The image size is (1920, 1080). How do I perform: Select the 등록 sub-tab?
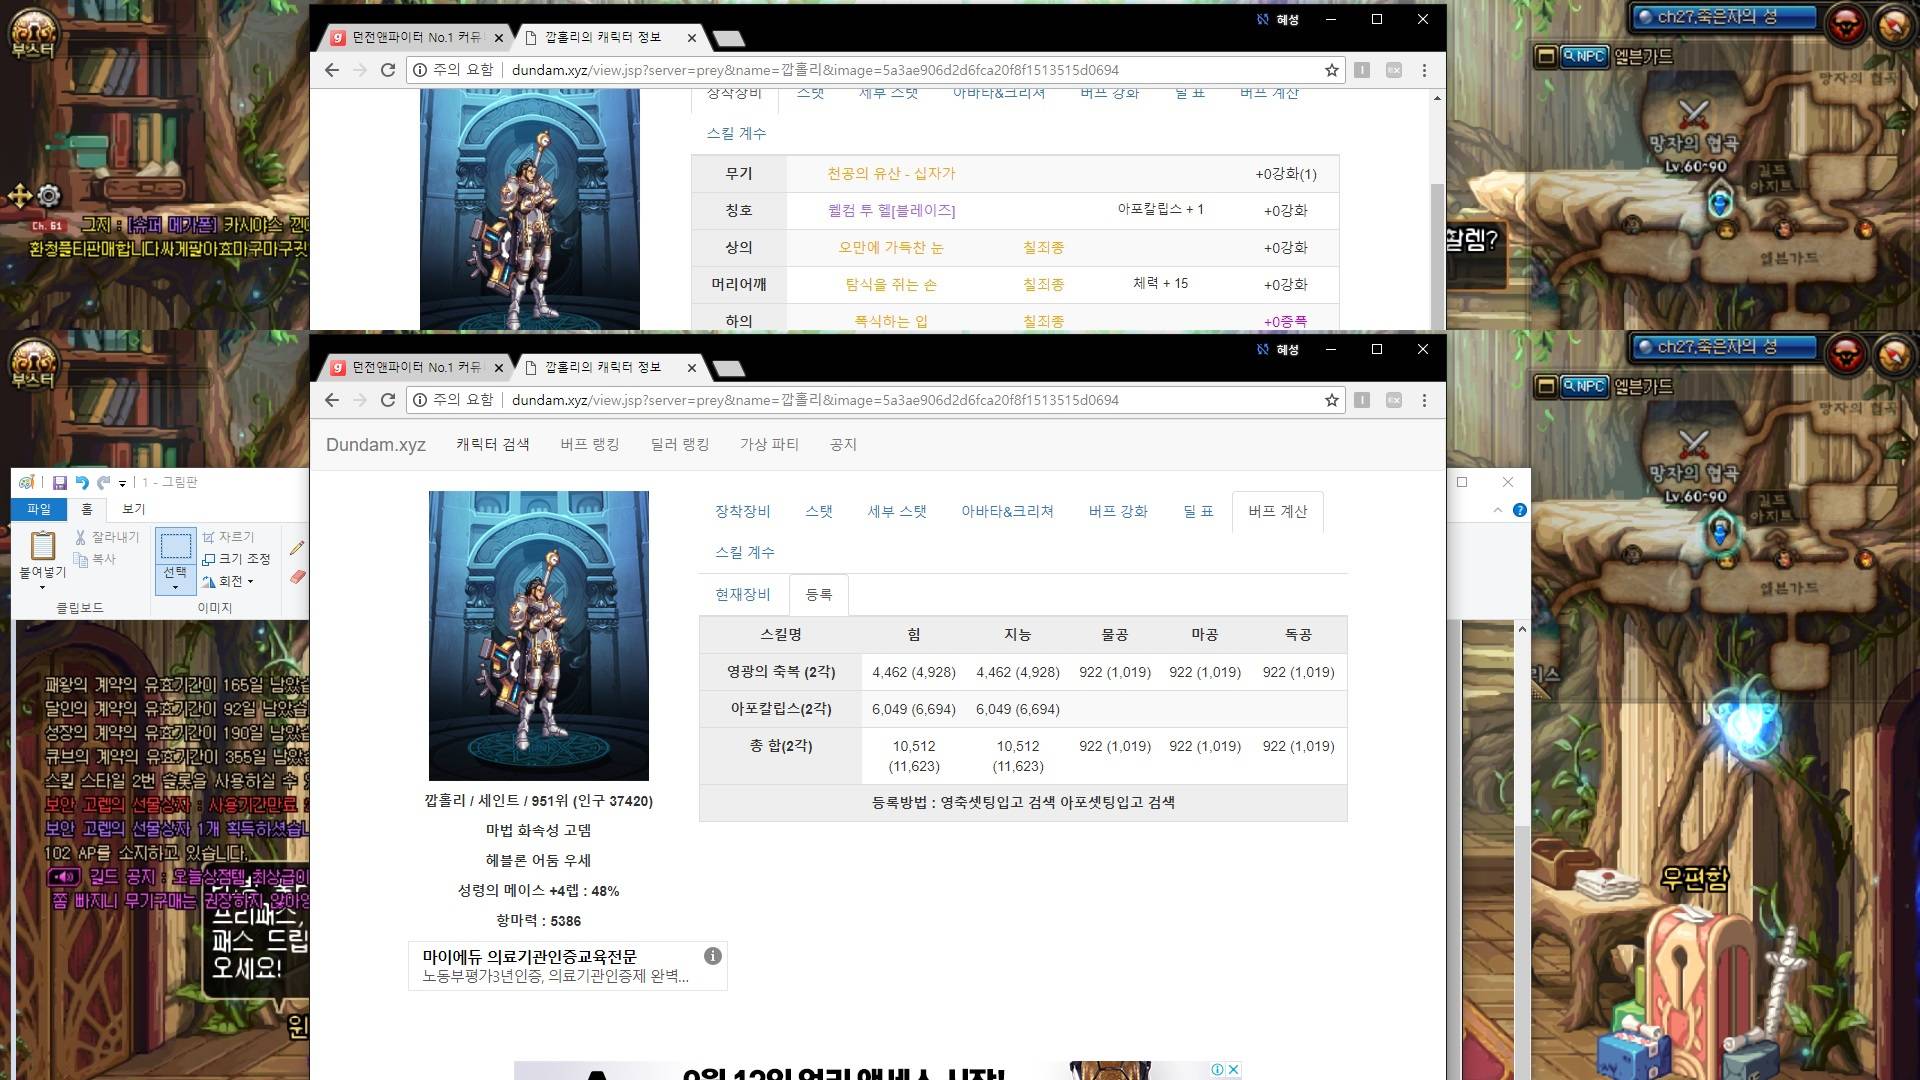(819, 594)
